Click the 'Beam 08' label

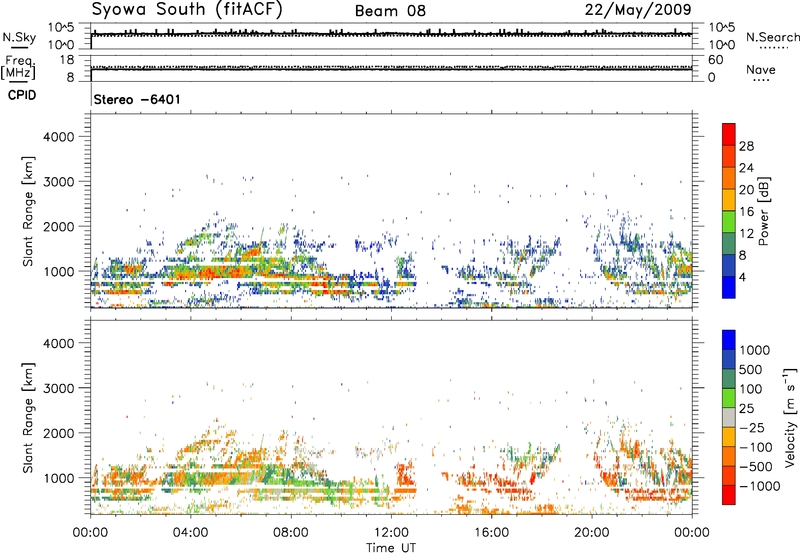pyautogui.click(x=390, y=11)
